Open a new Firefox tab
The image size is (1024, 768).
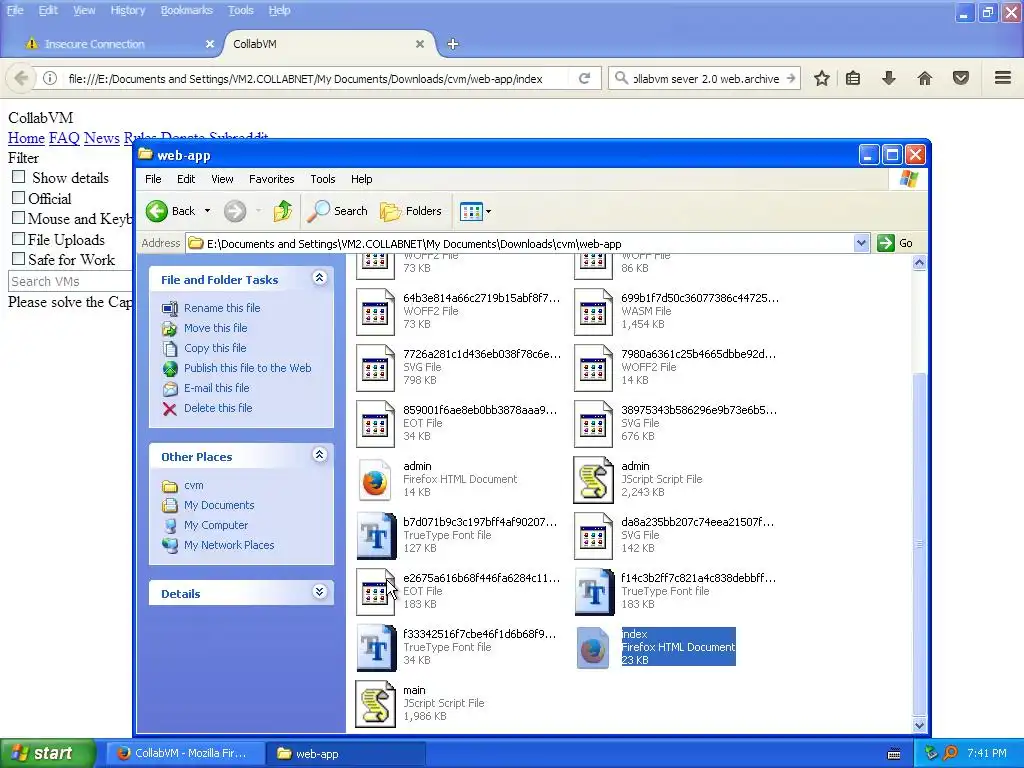click(453, 44)
